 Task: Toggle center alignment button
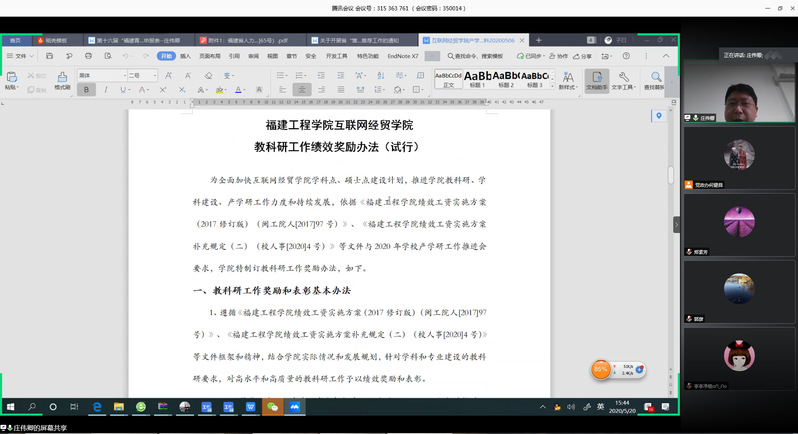[302, 90]
